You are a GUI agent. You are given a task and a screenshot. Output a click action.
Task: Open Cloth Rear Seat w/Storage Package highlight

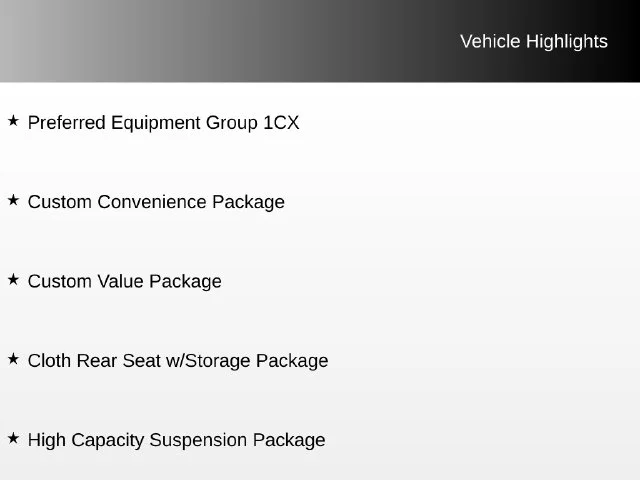point(178,361)
